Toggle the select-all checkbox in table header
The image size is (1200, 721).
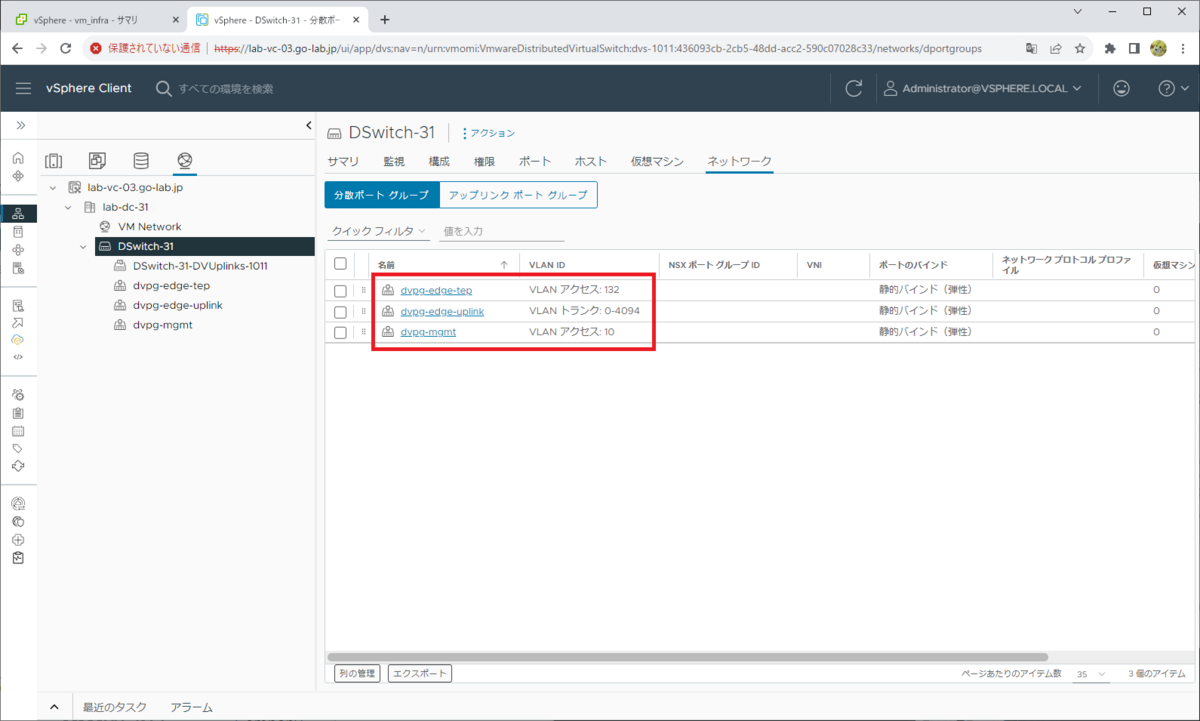click(341, 264)
